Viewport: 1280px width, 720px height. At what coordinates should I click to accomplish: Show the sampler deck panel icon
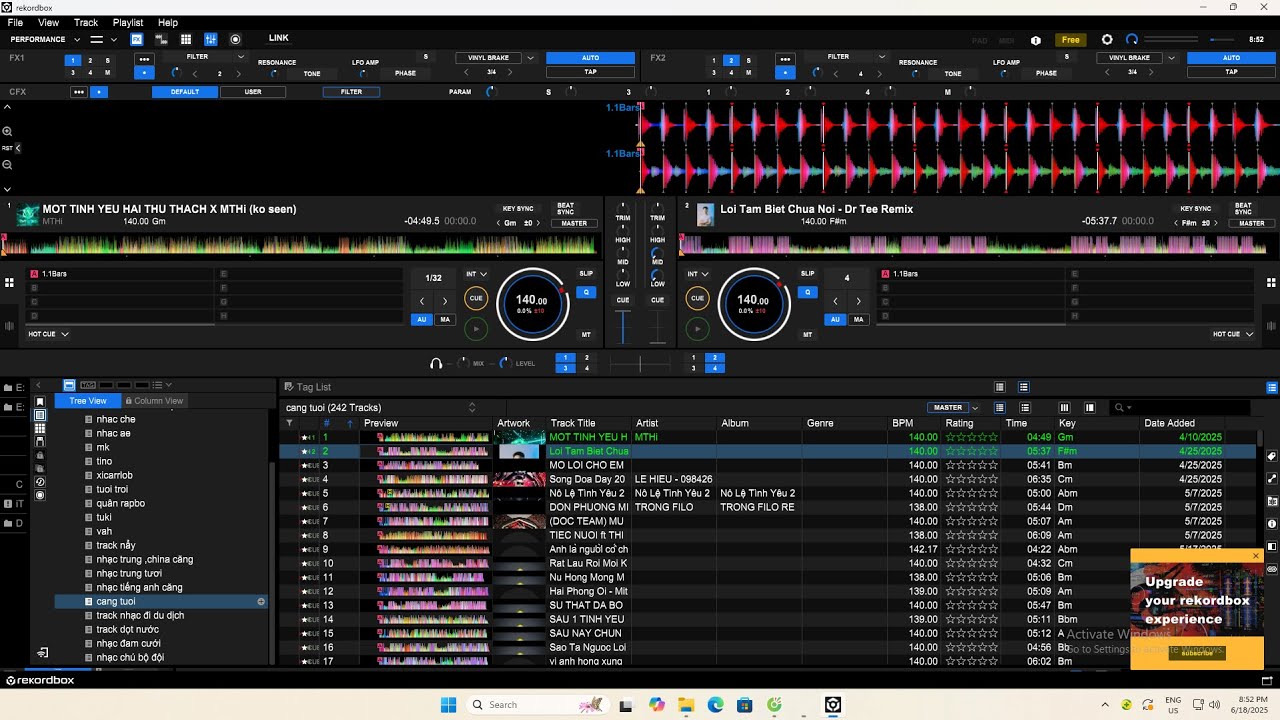point(161,40)
